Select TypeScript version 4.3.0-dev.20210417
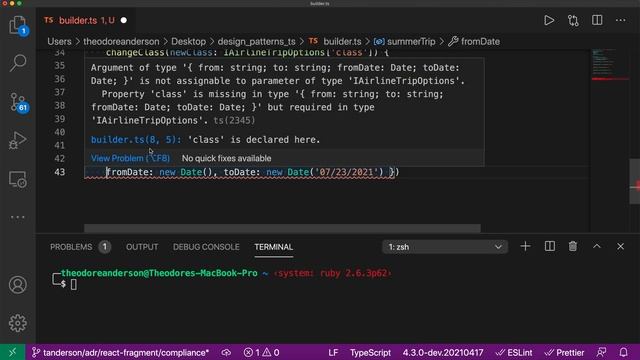This screenshot has height=360, width=640. click(x=443, y=352)
